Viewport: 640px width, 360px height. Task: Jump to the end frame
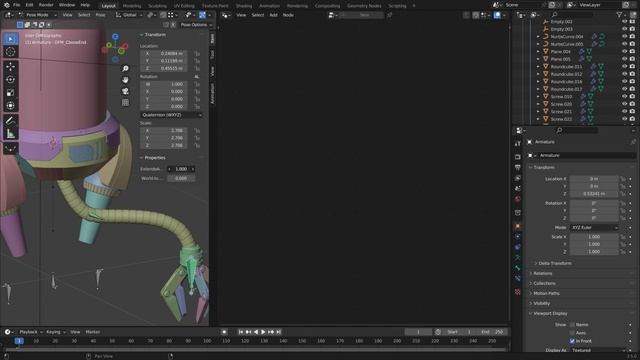278,332
